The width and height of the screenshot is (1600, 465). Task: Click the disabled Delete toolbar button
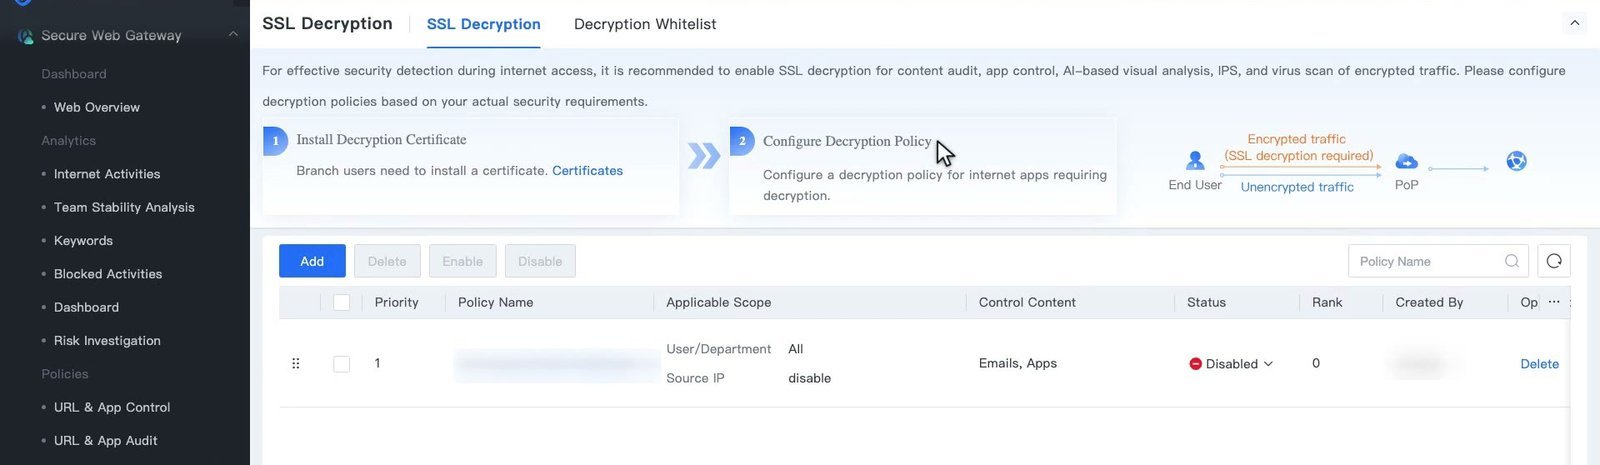coord(387,261)
